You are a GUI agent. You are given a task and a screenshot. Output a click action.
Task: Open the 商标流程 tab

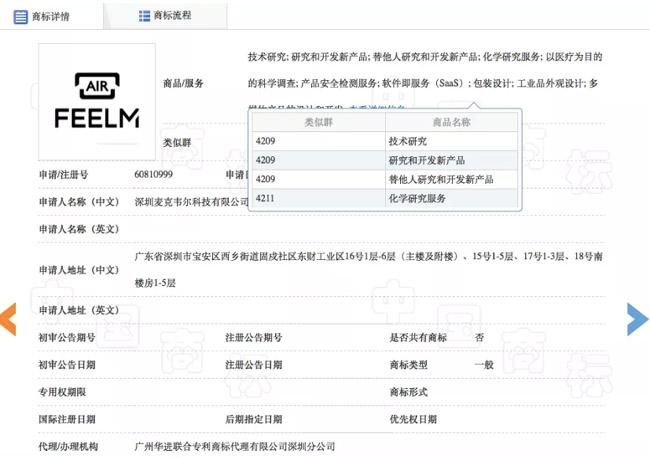point(171,16)
